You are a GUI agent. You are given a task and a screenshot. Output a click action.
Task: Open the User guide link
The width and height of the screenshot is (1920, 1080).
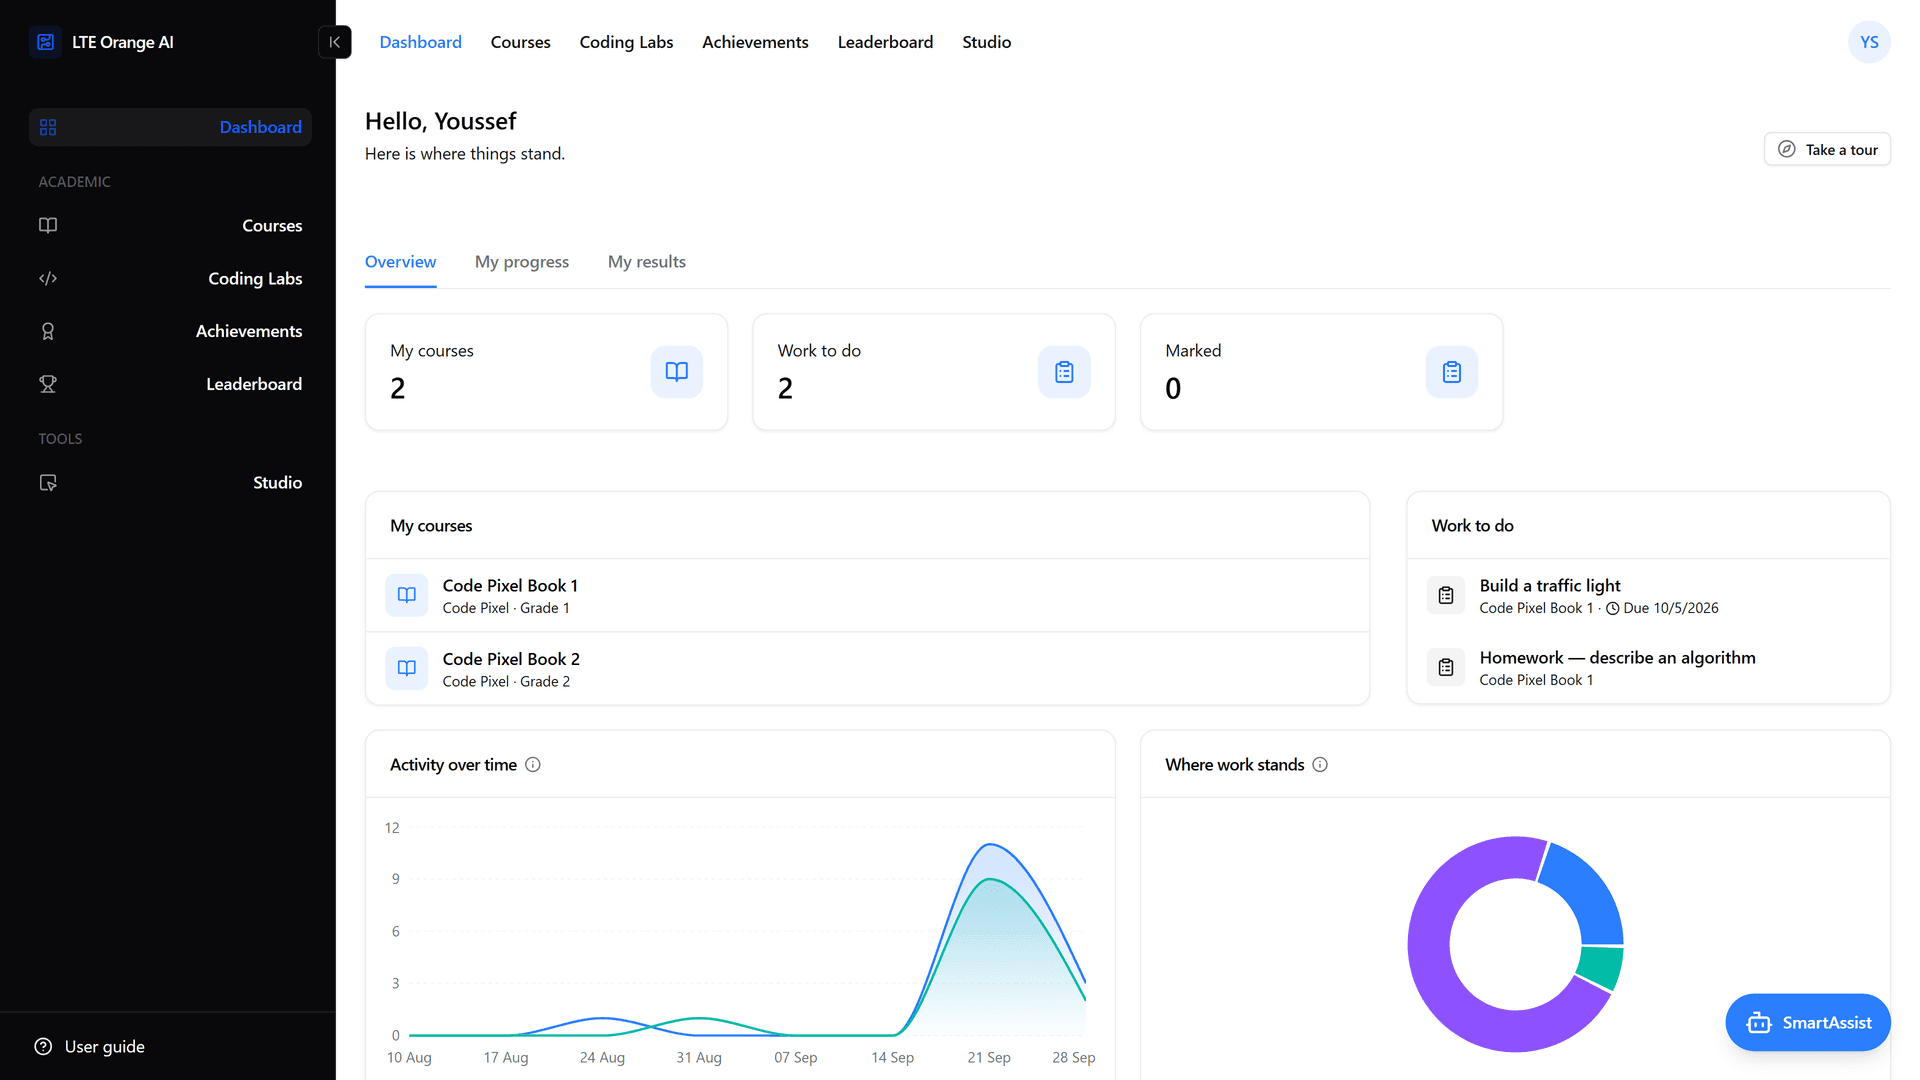[x=105, y=1046]
